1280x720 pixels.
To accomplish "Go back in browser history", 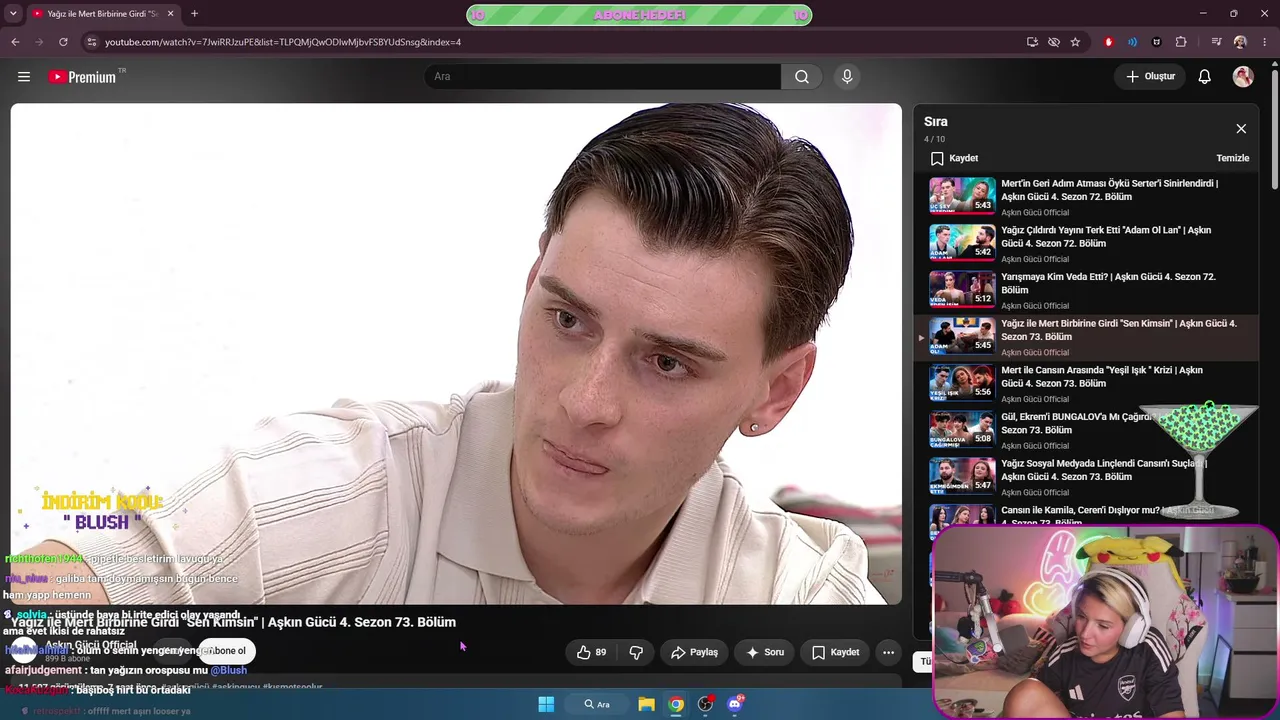I will tap(15, 42).
